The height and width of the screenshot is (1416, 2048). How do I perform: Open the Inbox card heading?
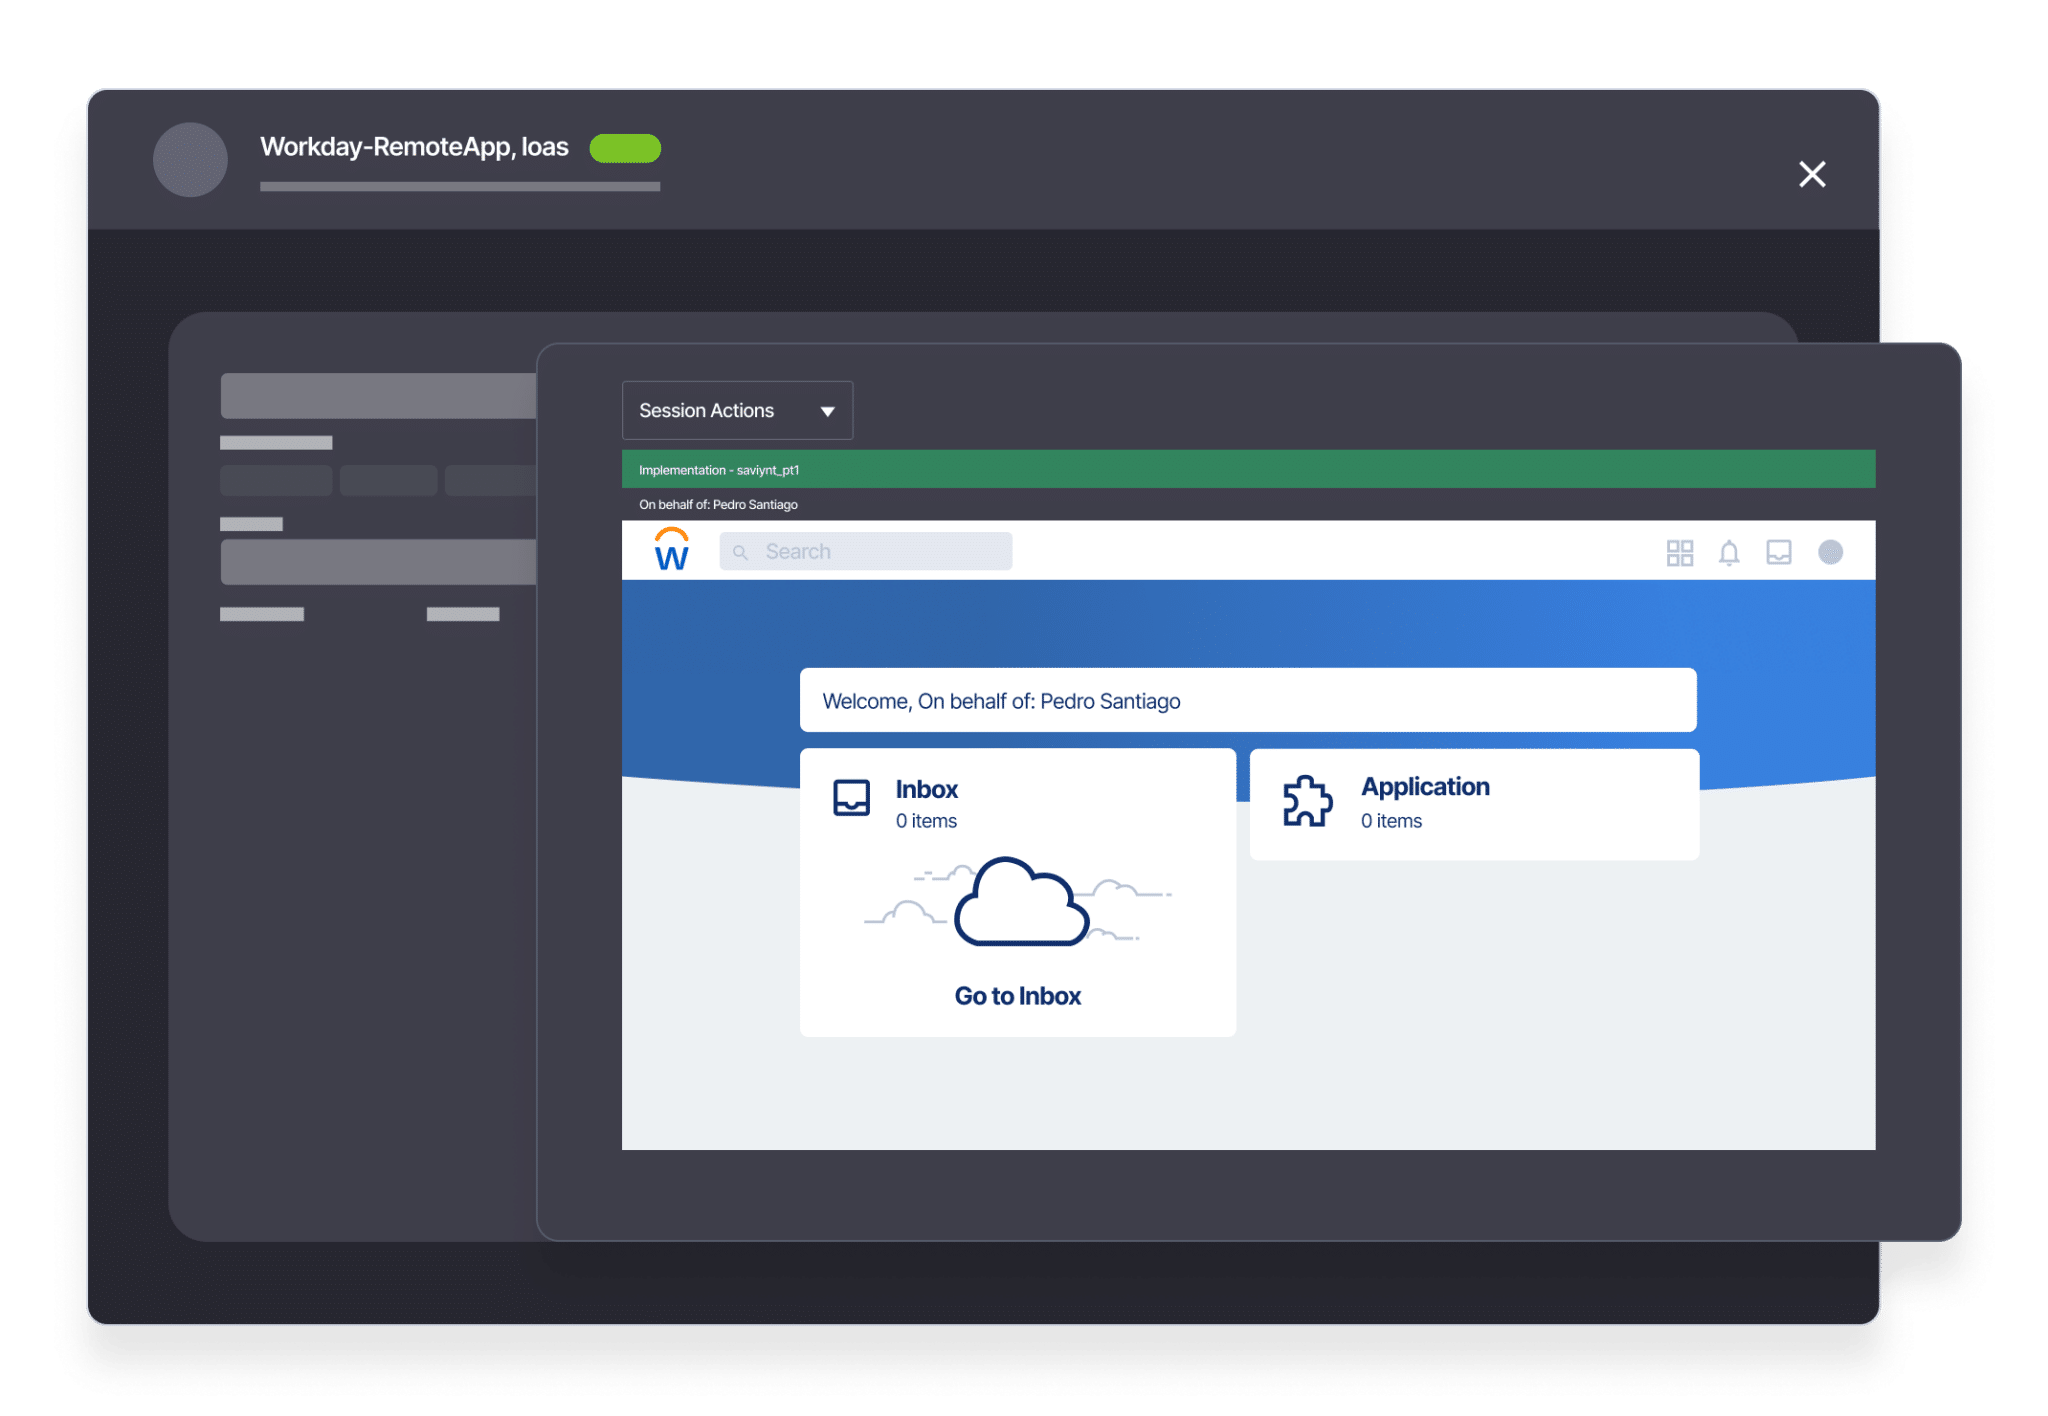pyautogui.click(x=926, y=790)
